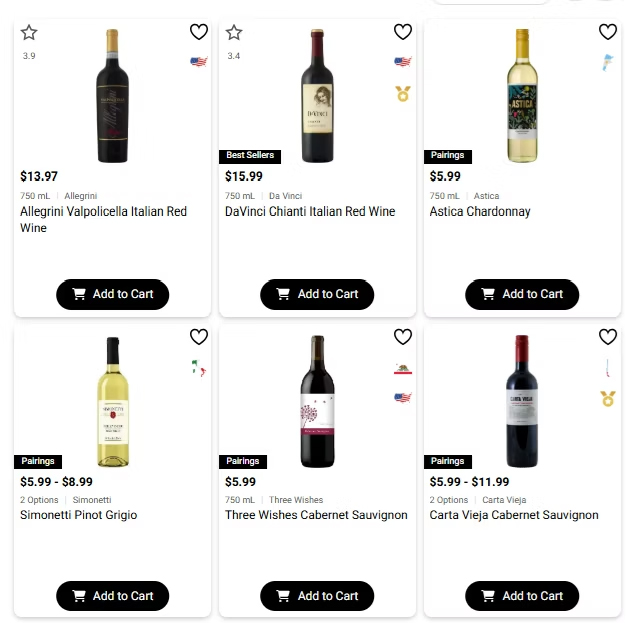Add Three Wishes Cabernet Sauvignon to cart
The image size is (631, 623).
click(317, 596)
